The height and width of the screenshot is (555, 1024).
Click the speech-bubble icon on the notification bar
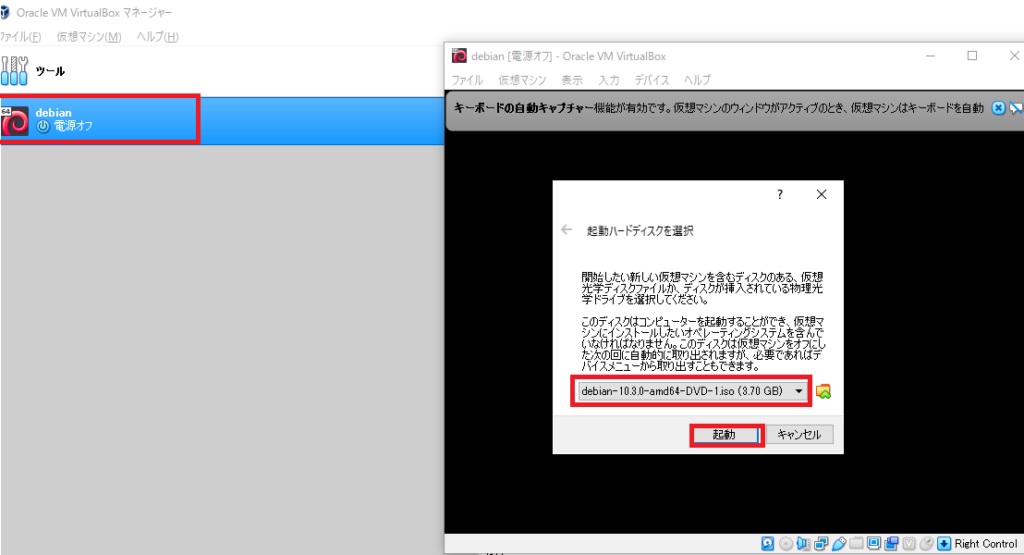1016,108
